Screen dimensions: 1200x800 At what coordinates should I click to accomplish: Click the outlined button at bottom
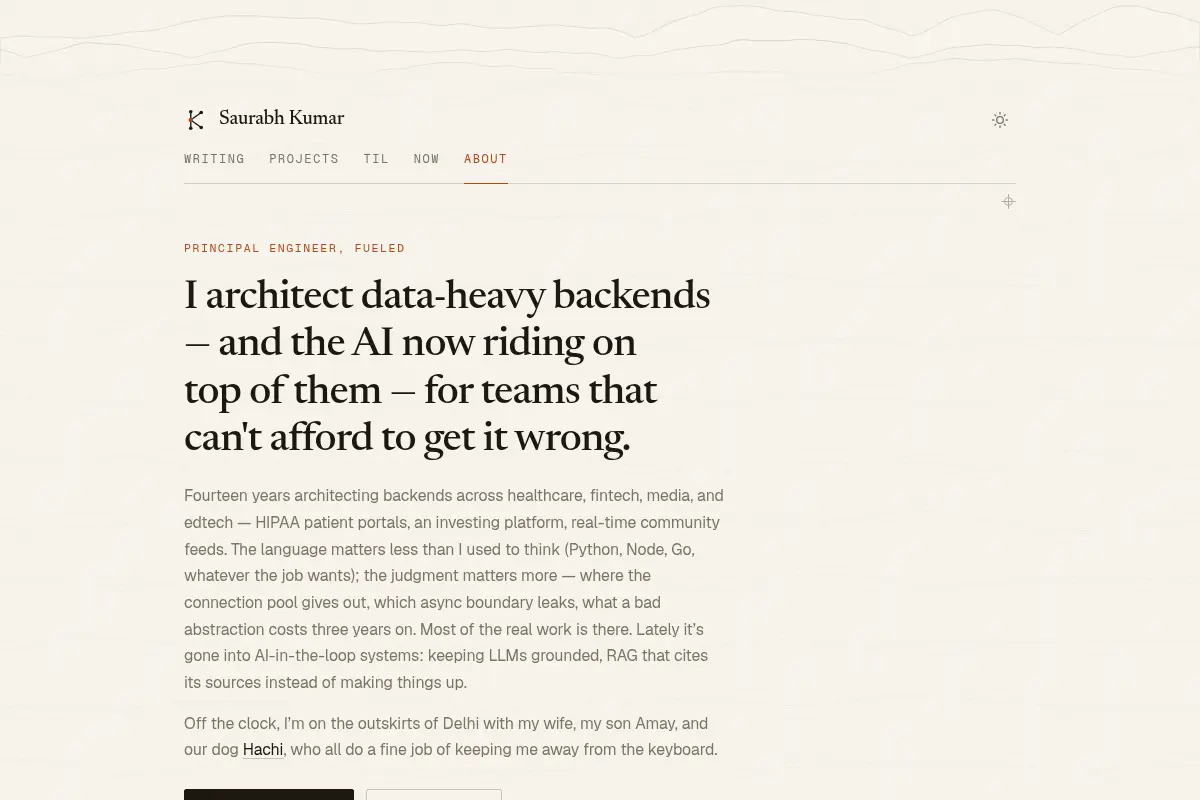pos(434,795)
